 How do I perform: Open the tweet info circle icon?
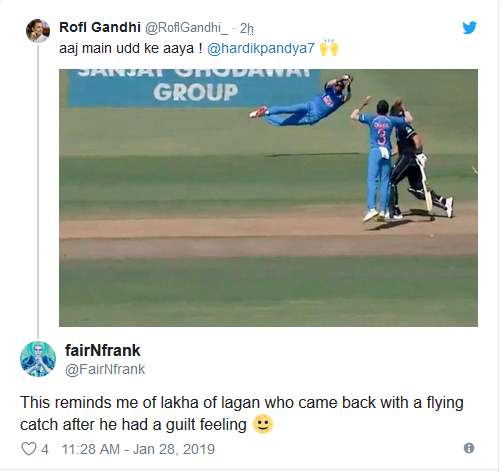[x=469, y=448]
